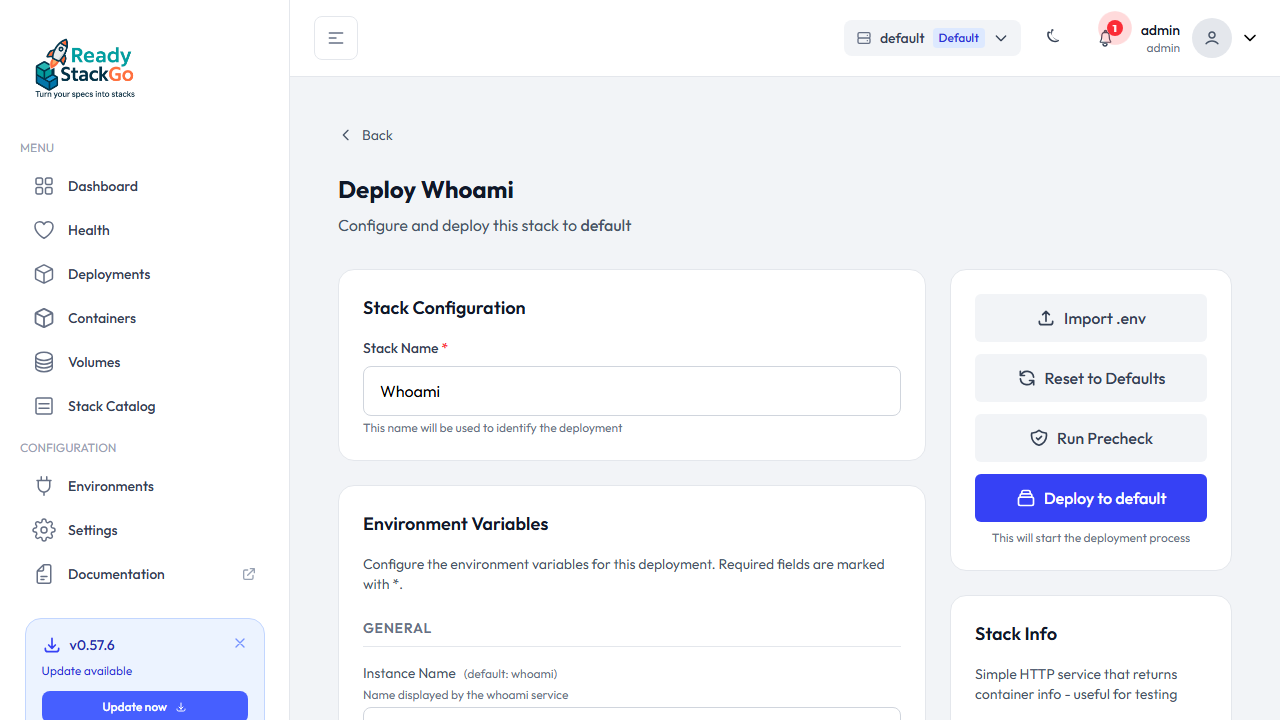Open the Documentation external link
Viewport: 1280px width, 720px height.
115,574
